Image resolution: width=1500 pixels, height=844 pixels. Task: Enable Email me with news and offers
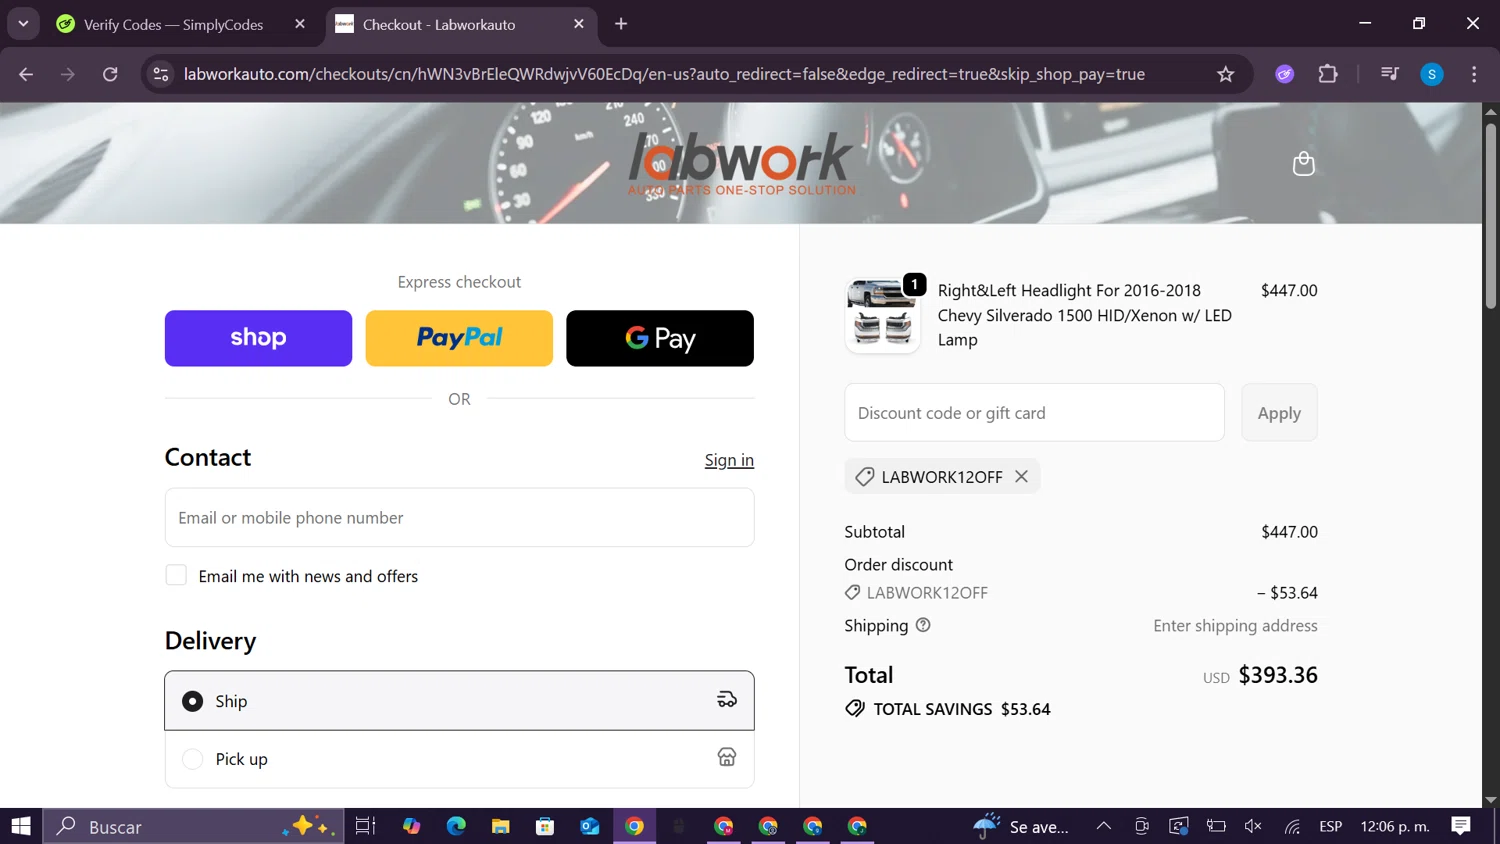pyautogui.click(x=176, y=575)
